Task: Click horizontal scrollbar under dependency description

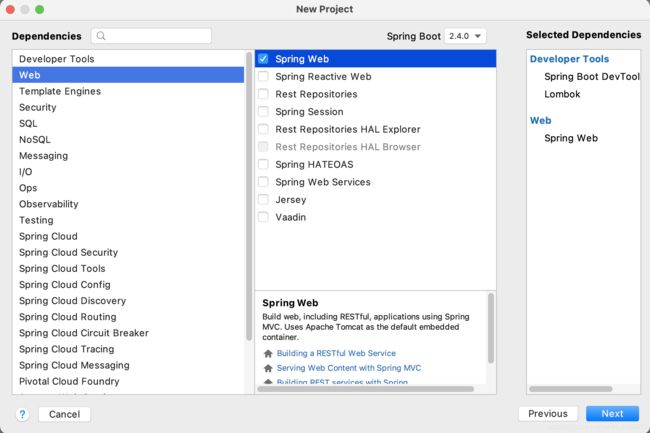Action: point(366,389)
